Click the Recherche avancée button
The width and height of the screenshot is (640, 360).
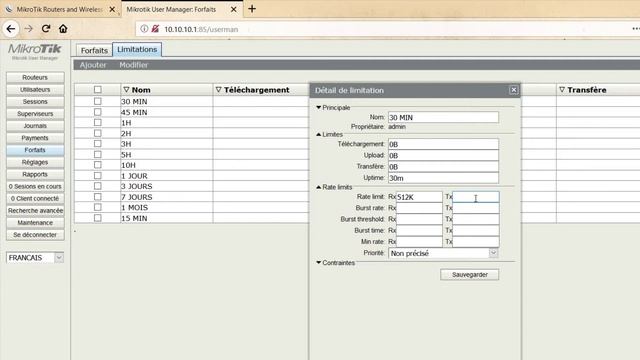pyautogui.click(x=35, y=211)
